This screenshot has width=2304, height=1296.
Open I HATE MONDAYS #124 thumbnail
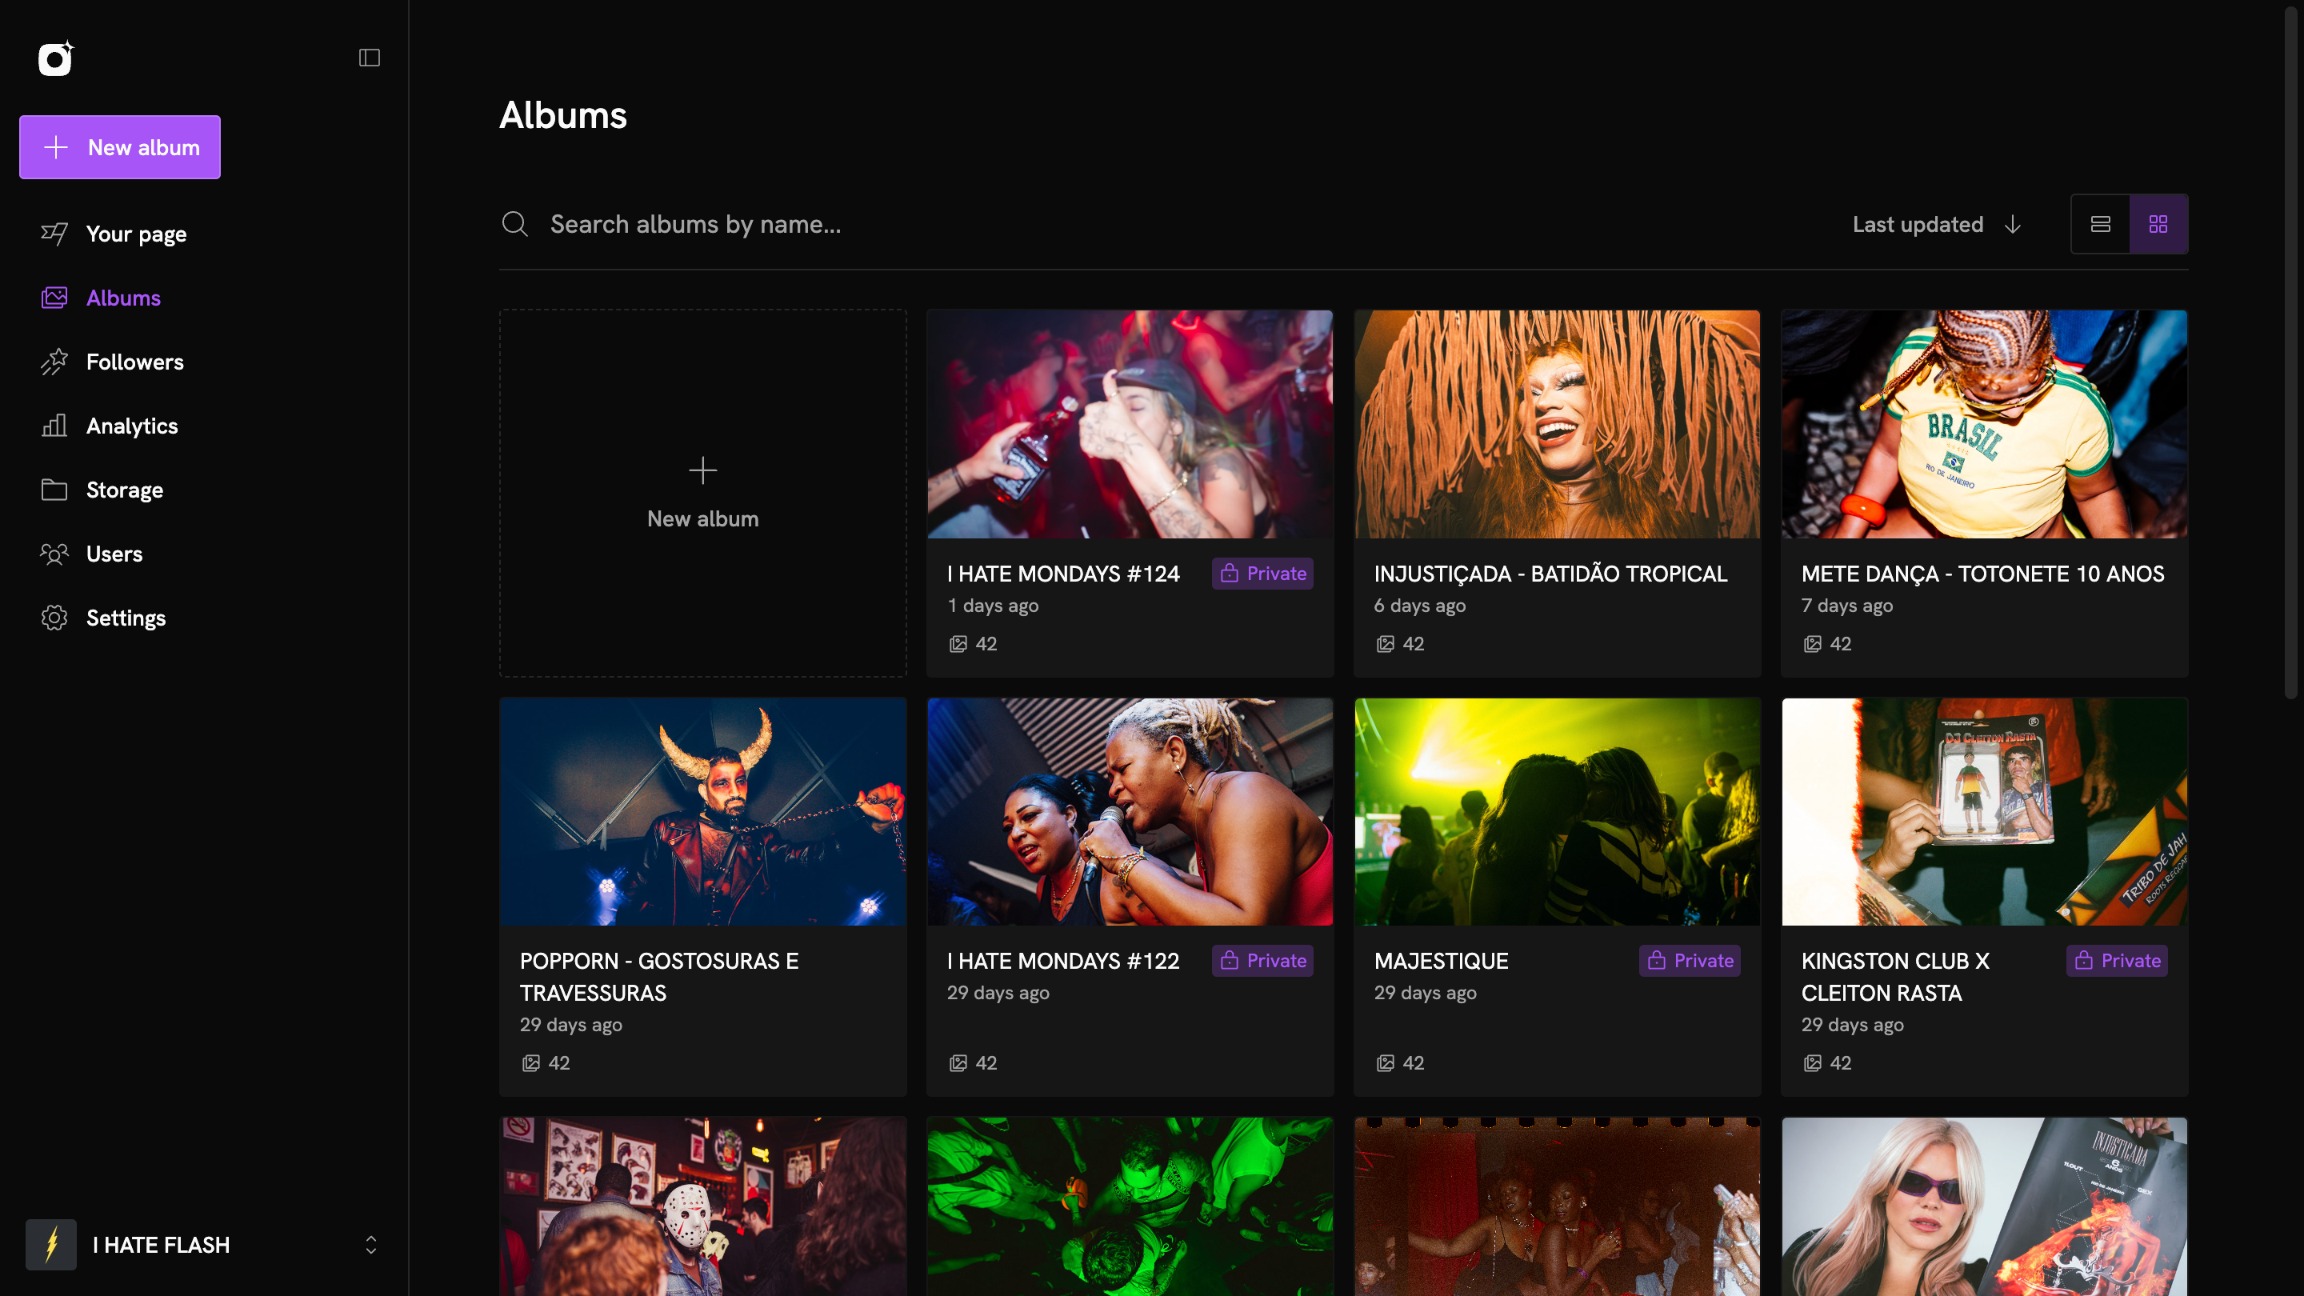pos(1130,424)
